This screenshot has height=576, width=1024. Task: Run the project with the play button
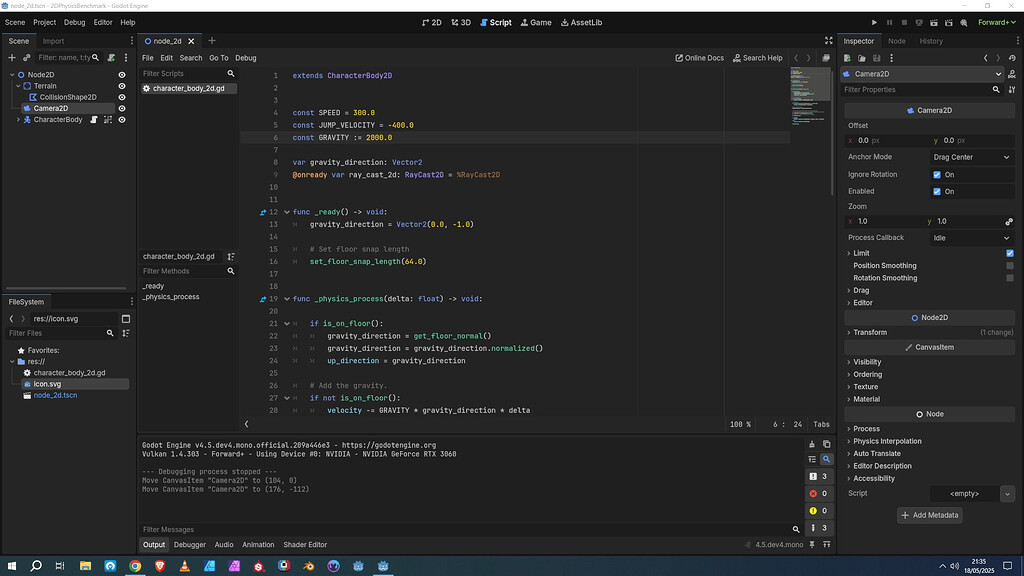873,21
